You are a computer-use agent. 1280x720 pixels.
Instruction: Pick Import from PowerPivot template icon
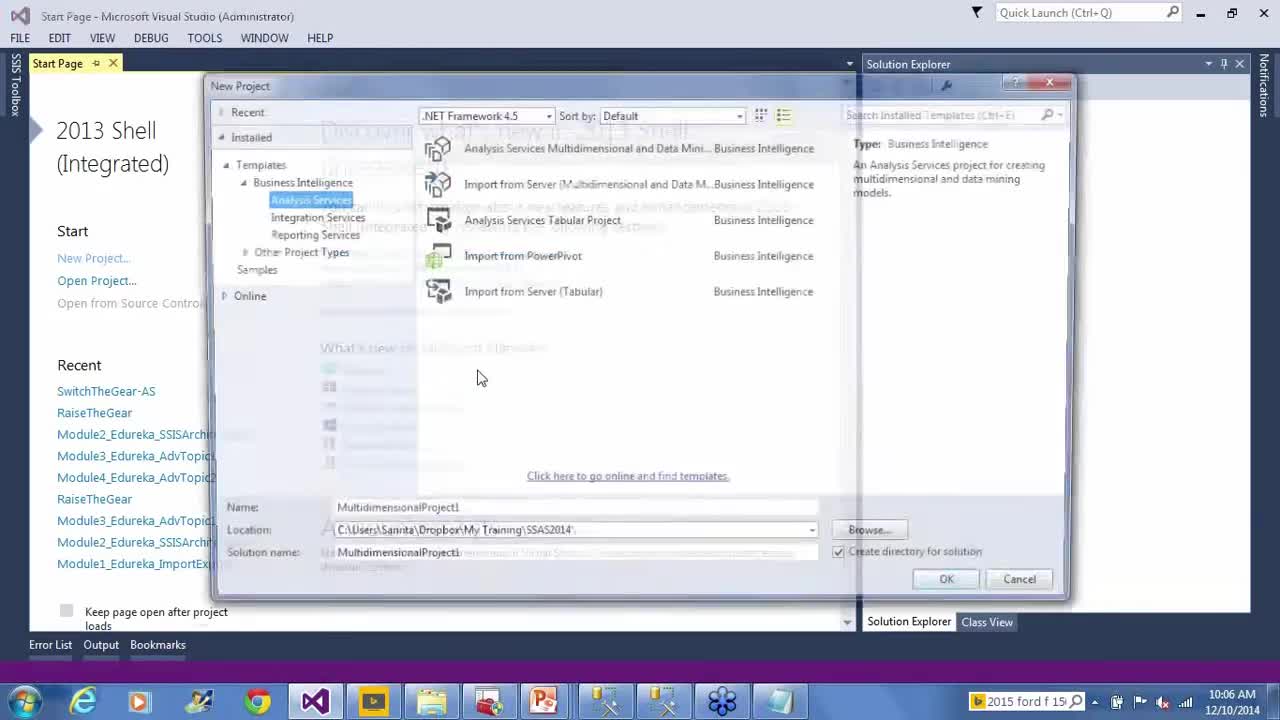point(438,256)
